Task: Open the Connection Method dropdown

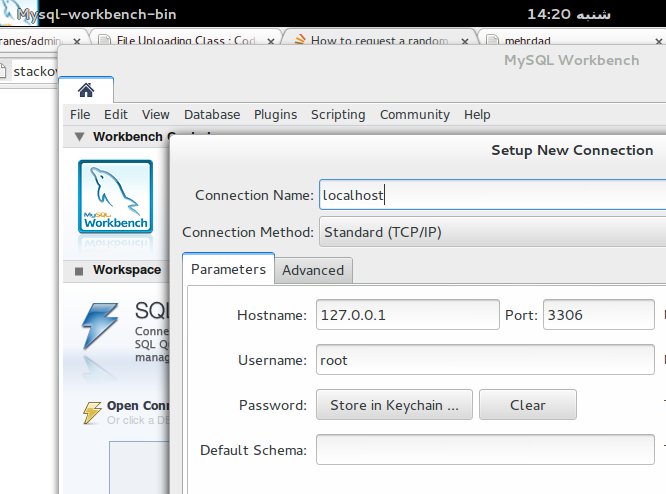Action: click(x=492, y=232)
